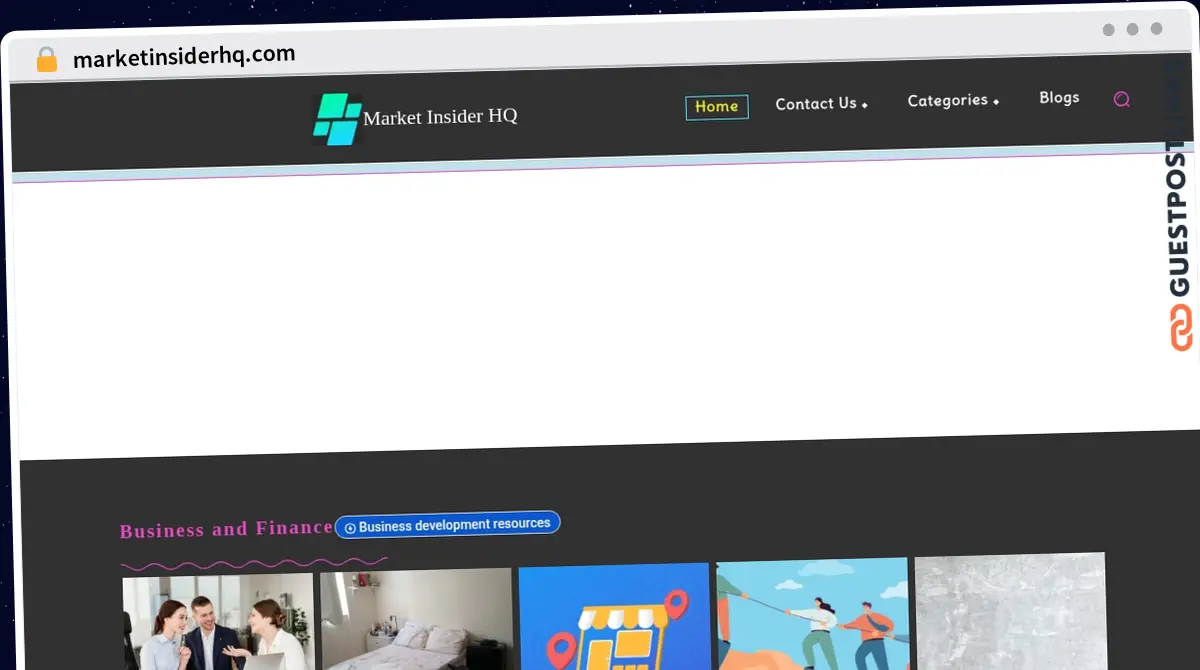Open the office meeting article thumbnail

pyautogui.click(x=218, y=620)
